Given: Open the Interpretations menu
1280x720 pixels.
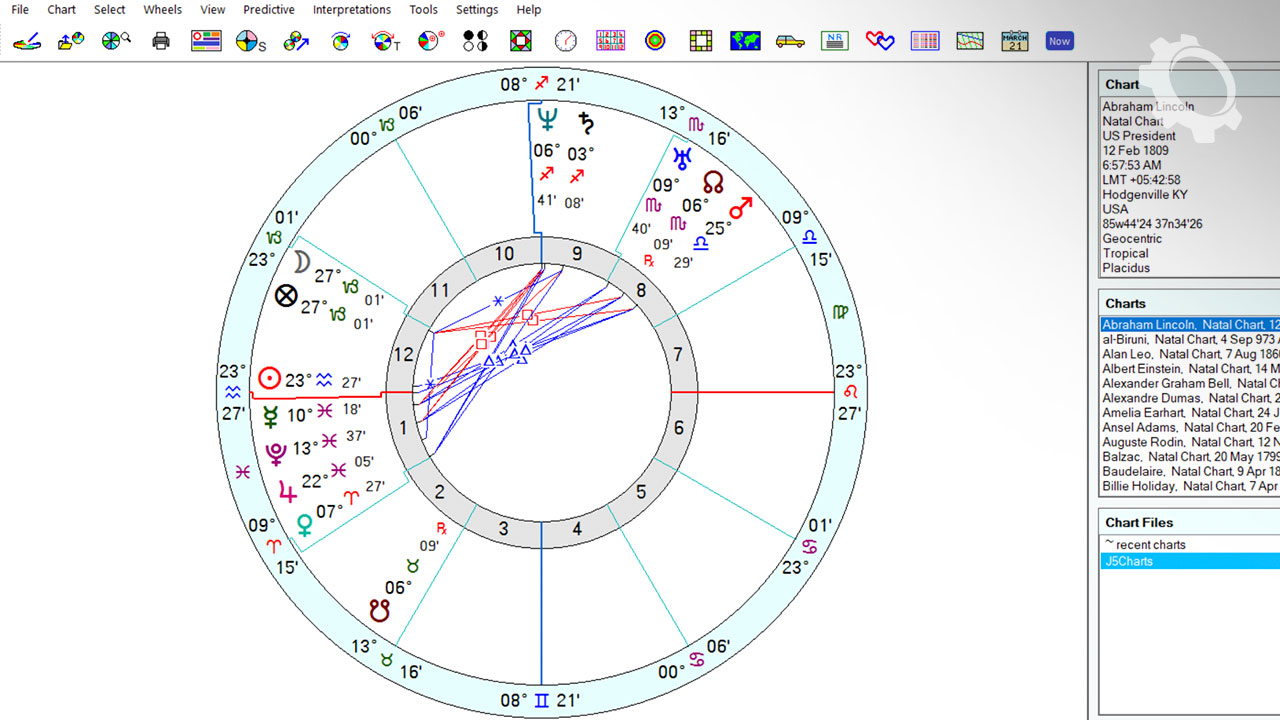Looking at the screenshot, I should [x=352, y=10].
